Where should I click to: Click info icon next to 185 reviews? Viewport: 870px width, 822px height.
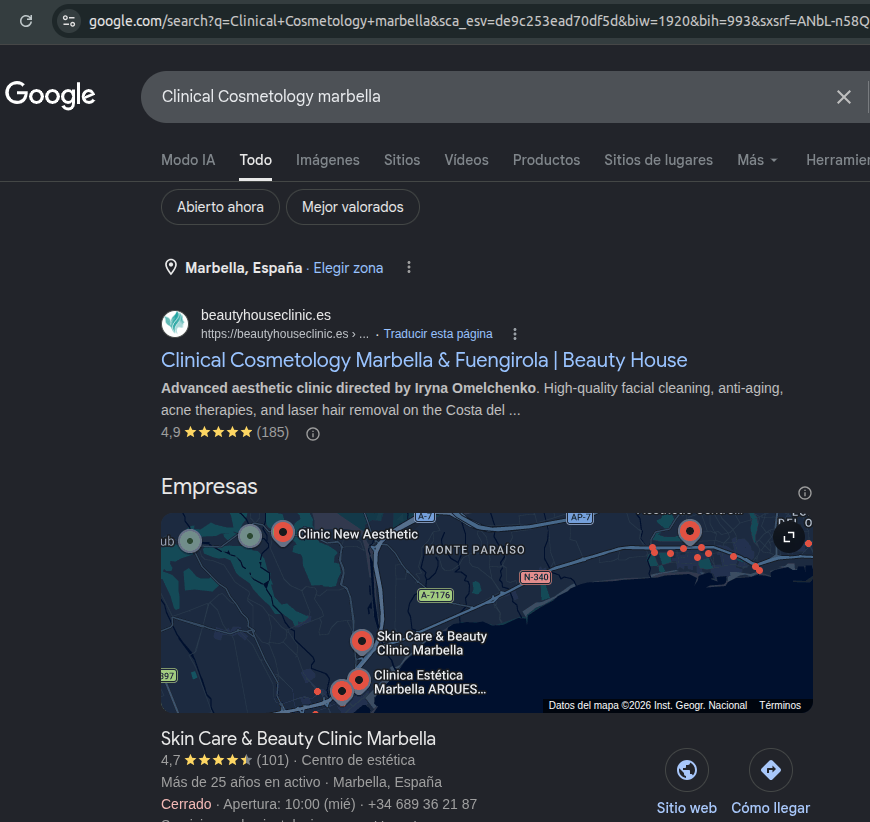(x=313, y=434)
